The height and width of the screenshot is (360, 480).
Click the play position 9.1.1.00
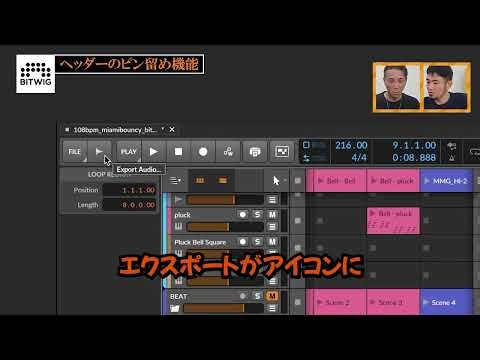coord(414,145)
